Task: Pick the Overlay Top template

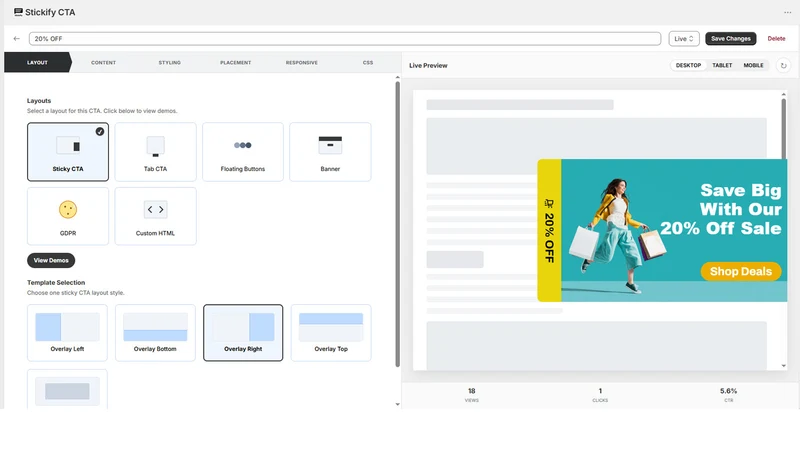Action: click(x=331, y=333)
